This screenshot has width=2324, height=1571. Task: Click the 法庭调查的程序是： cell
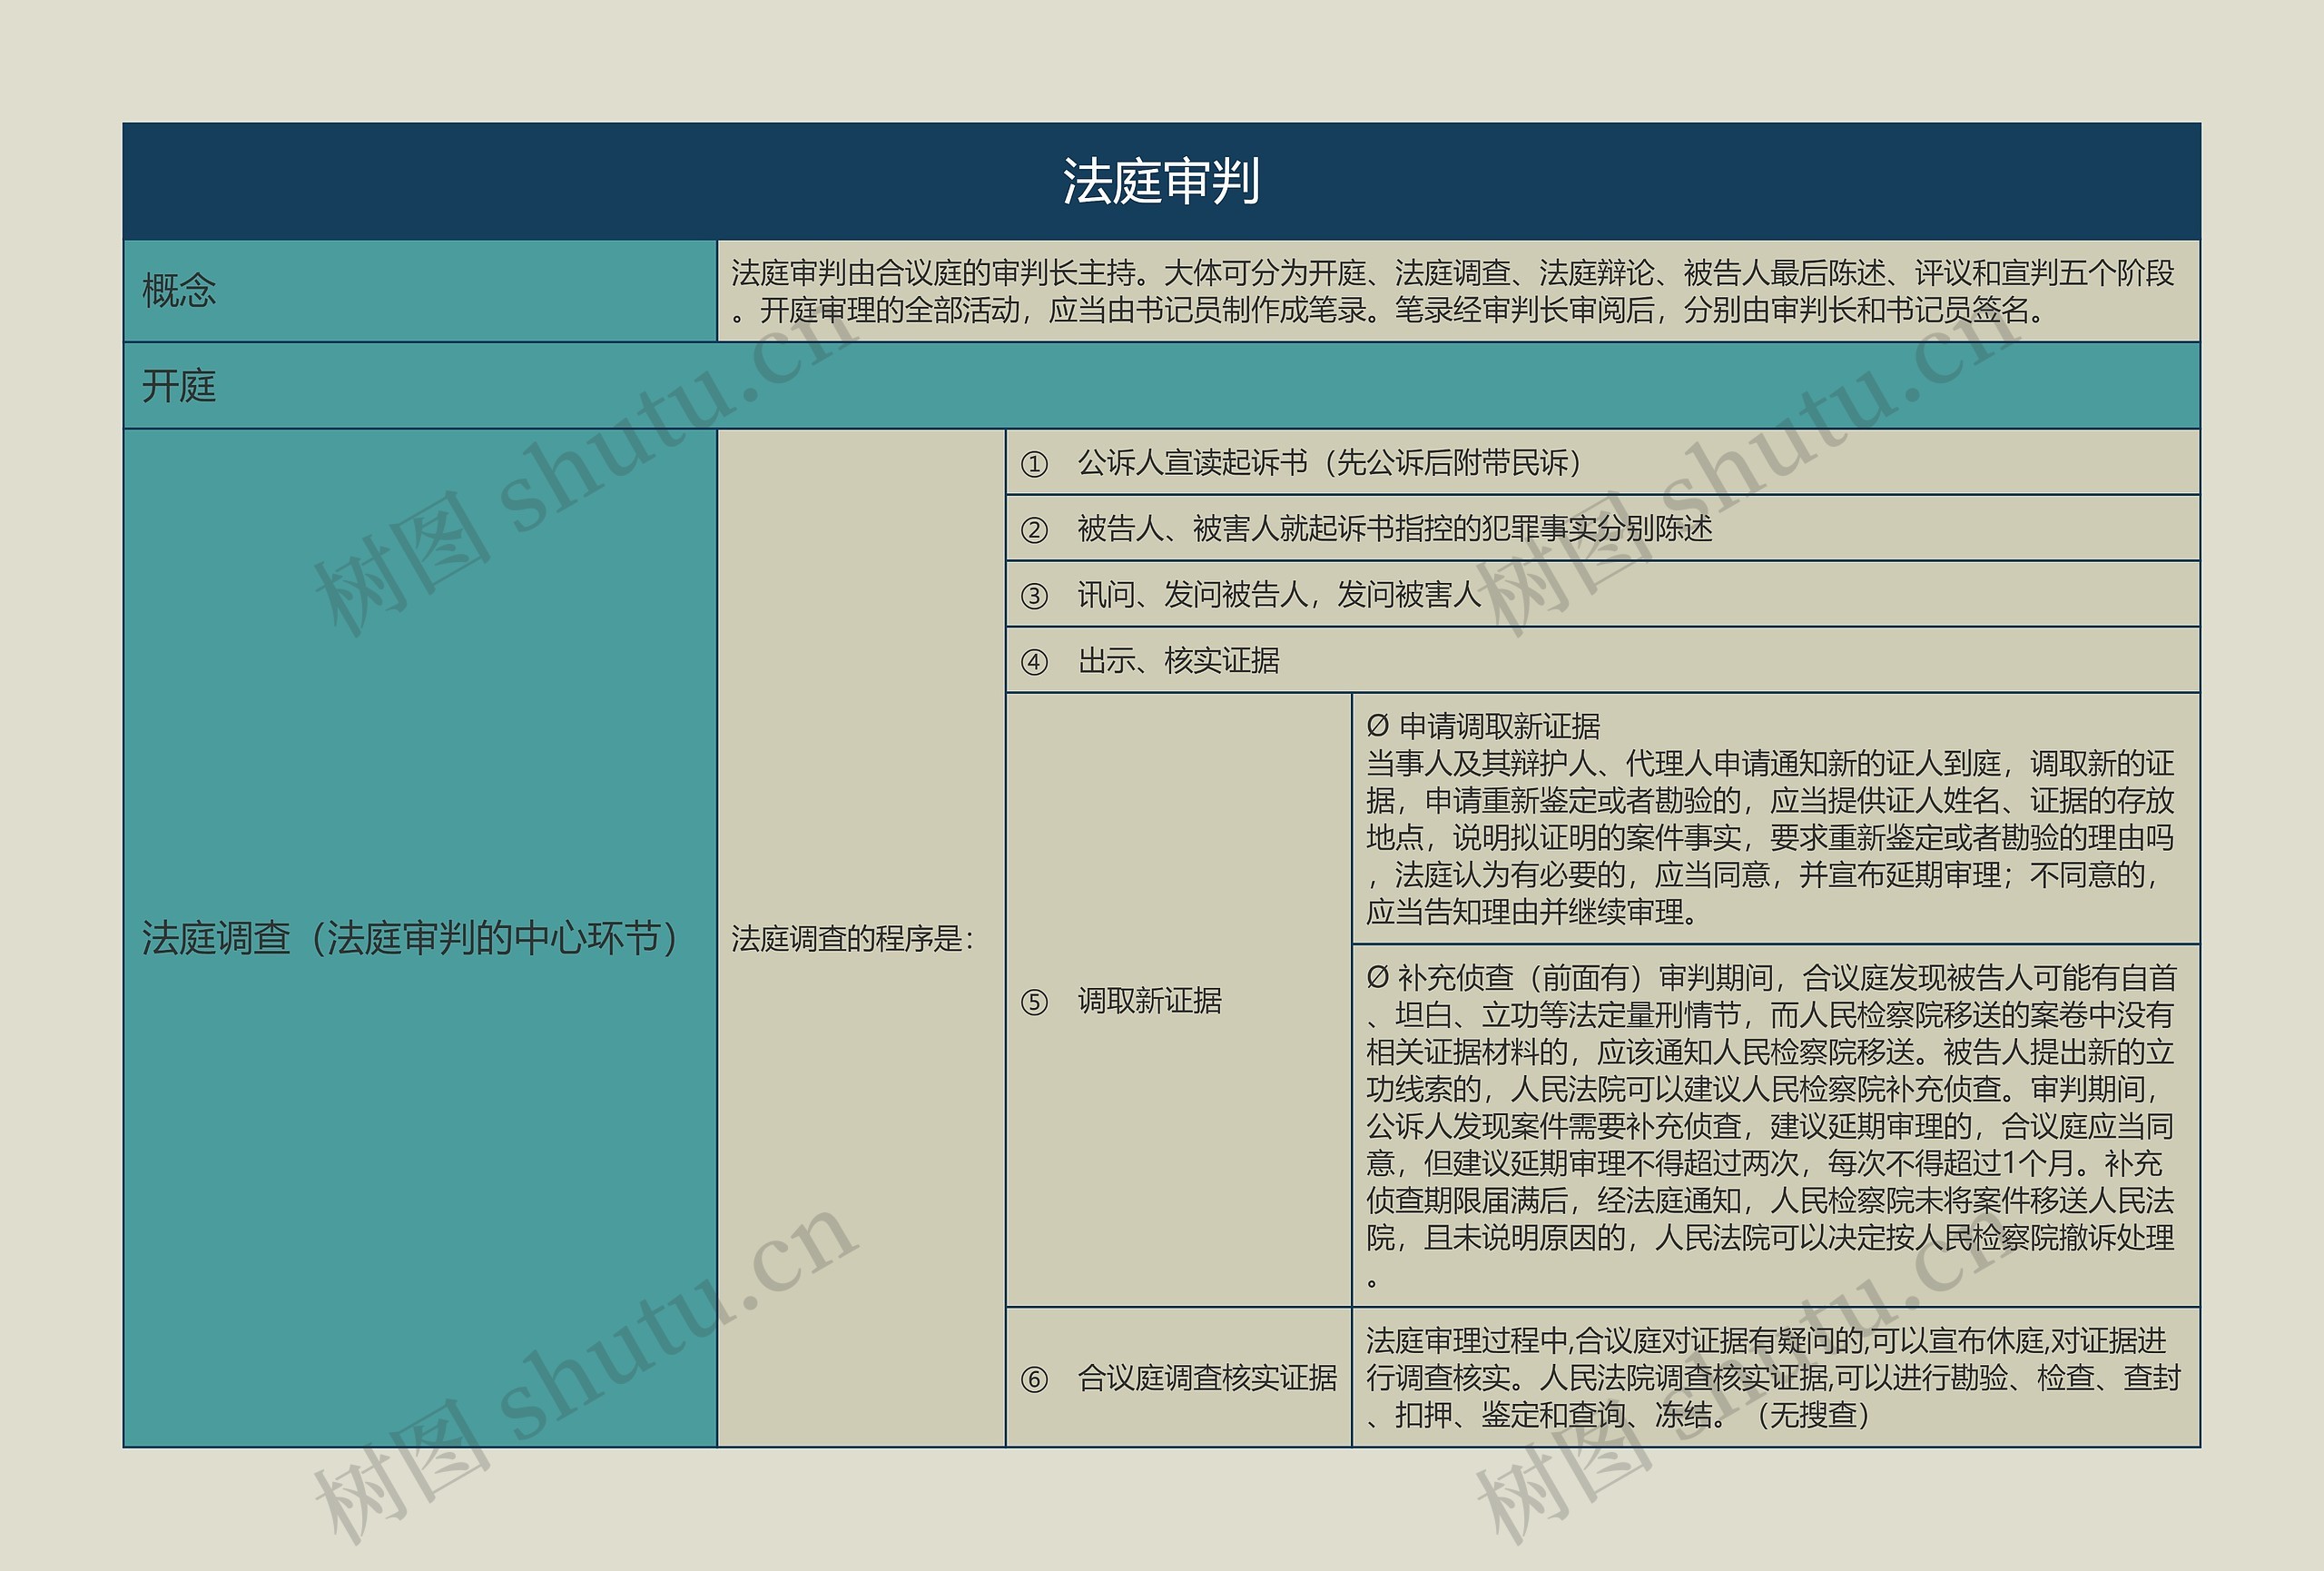click(x=861, y=938)
